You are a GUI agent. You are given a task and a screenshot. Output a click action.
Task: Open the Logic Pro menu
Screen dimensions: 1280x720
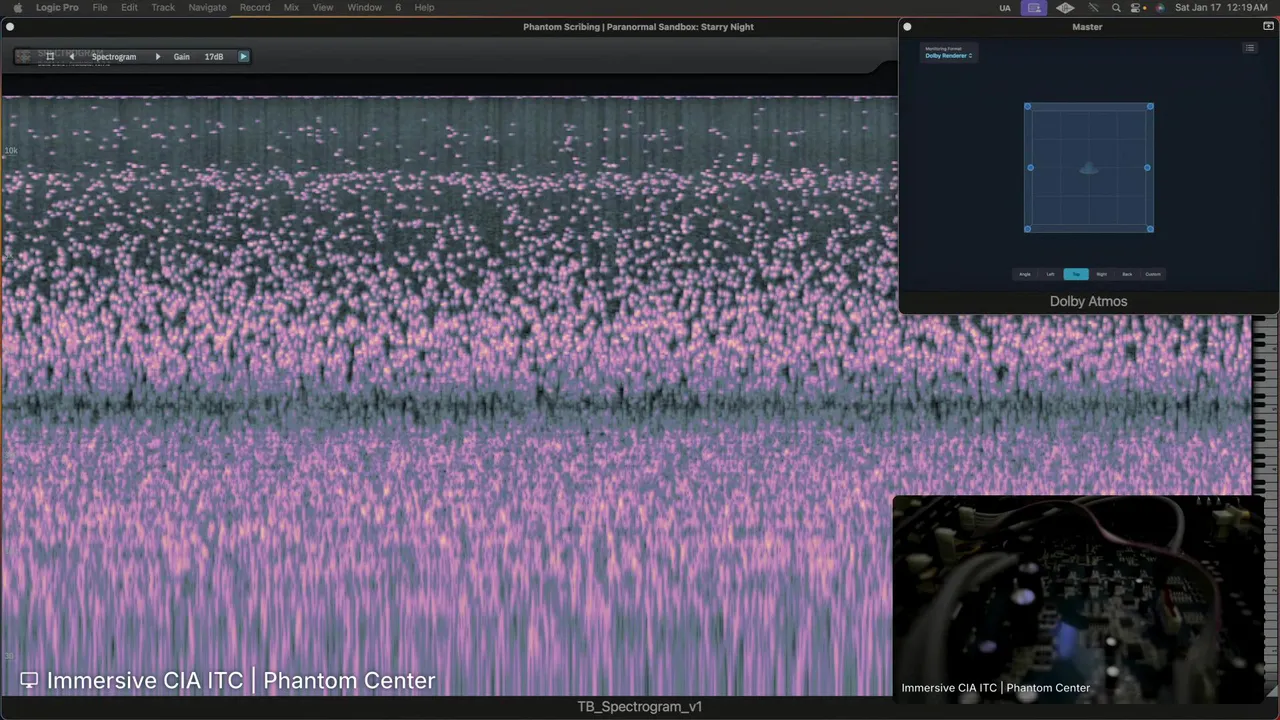click(x=57, y=7)
